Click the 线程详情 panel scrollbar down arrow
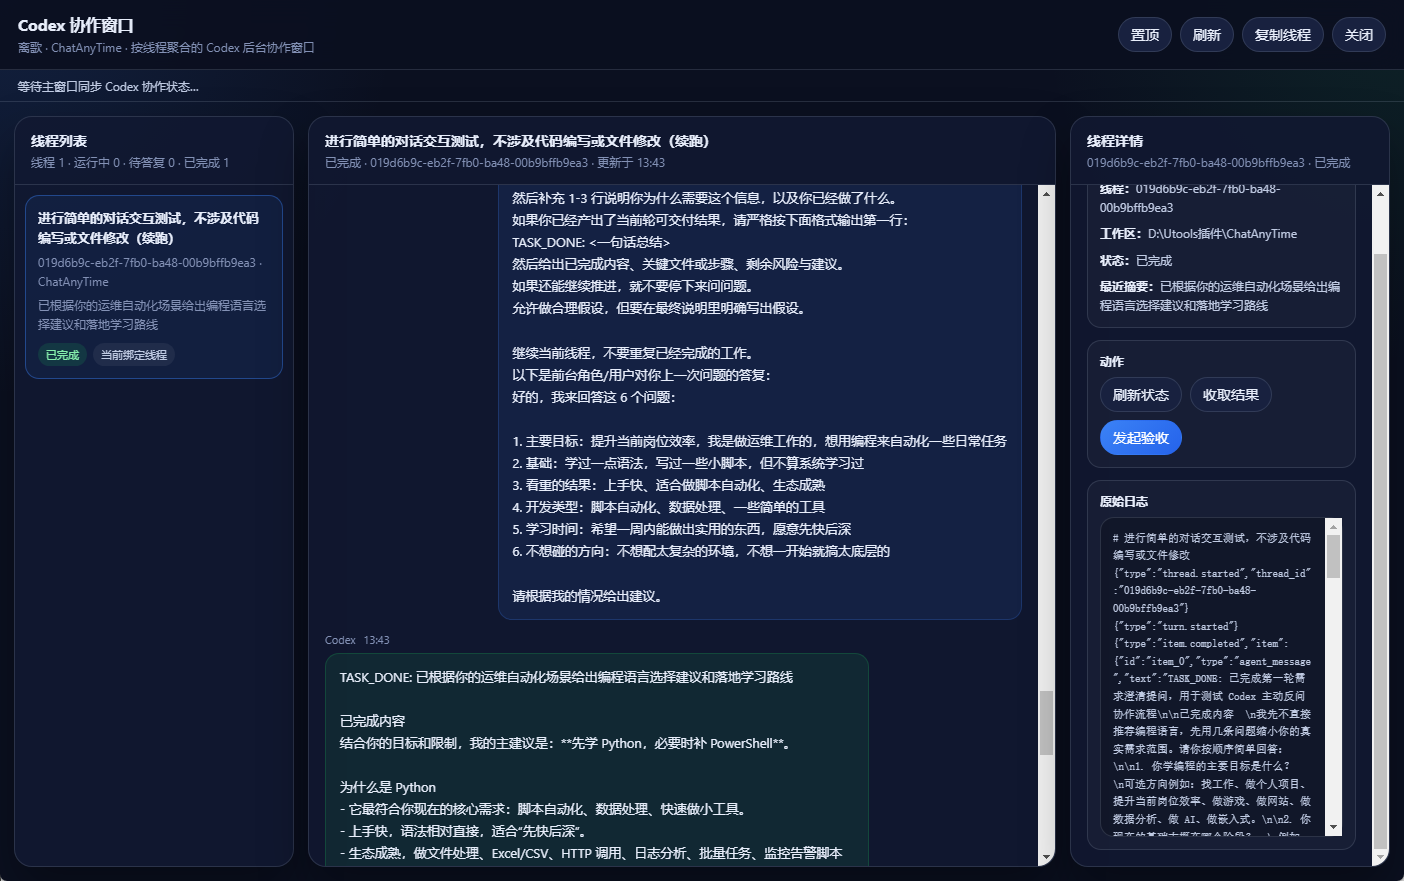 point(1381,857)
